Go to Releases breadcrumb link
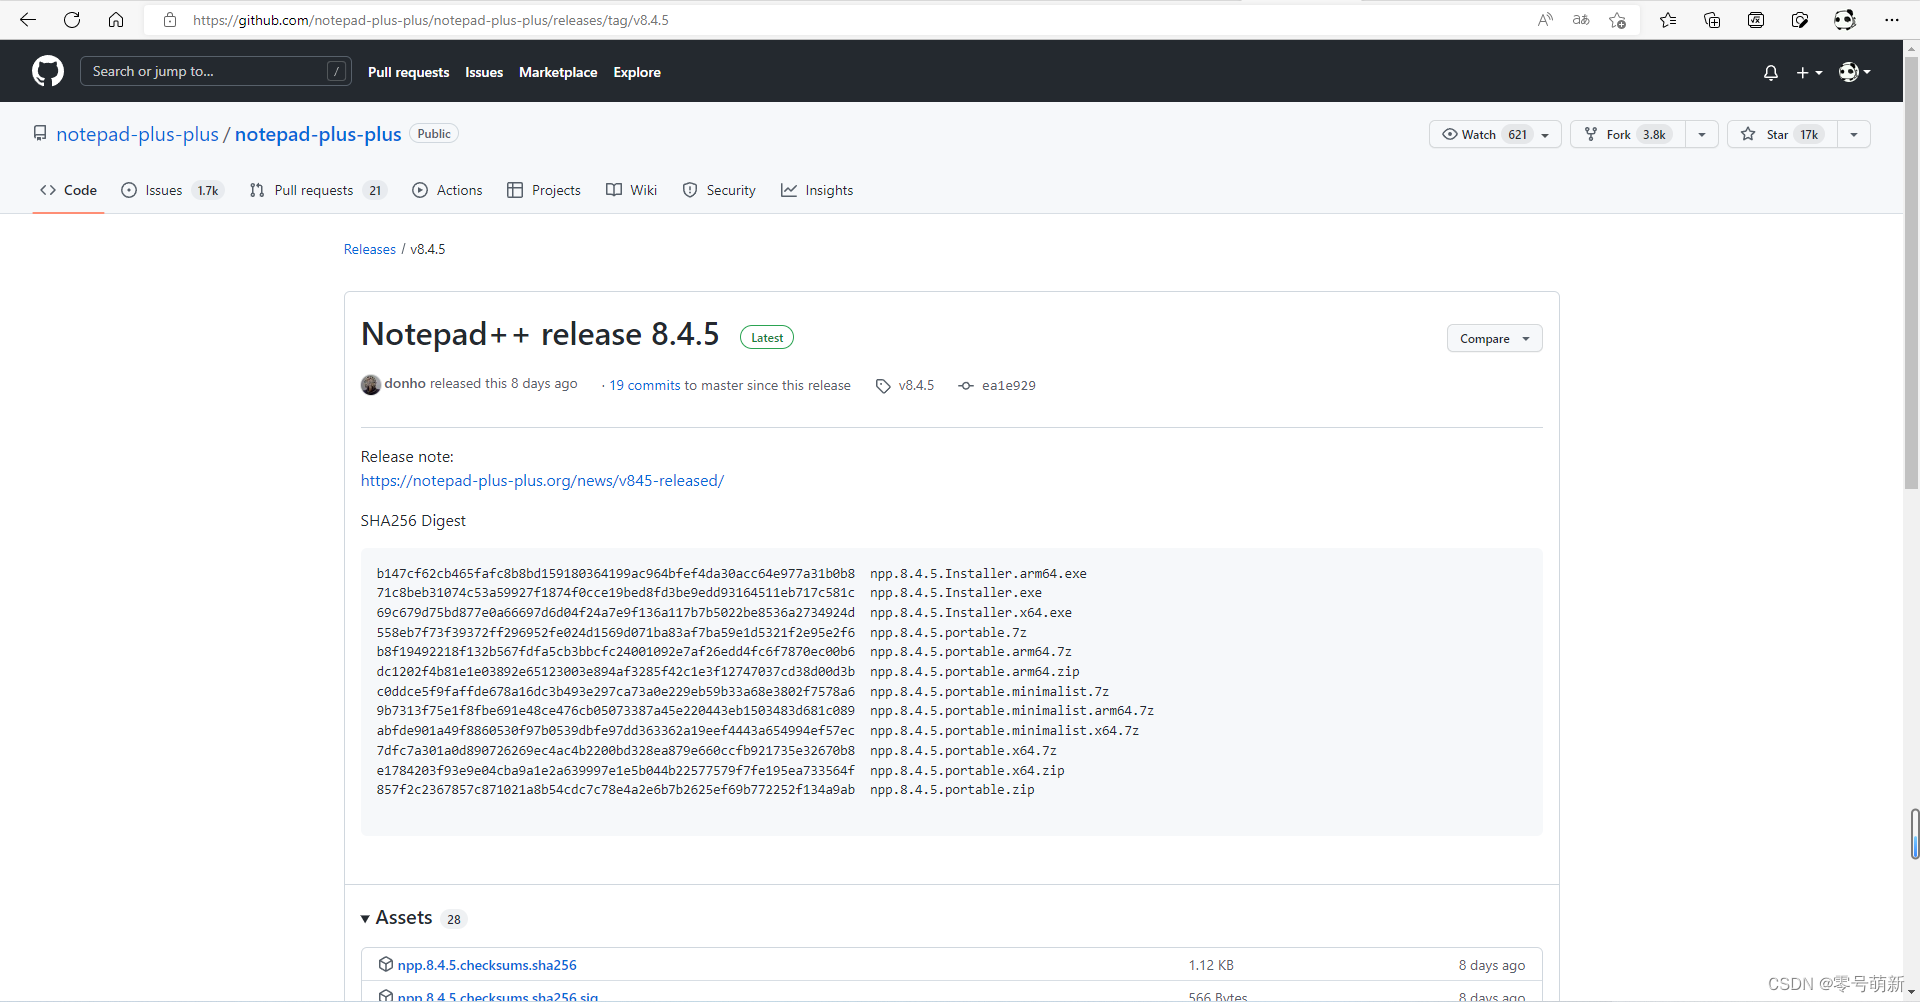Screen dimensions: 1920x1002 click(370, 249)
